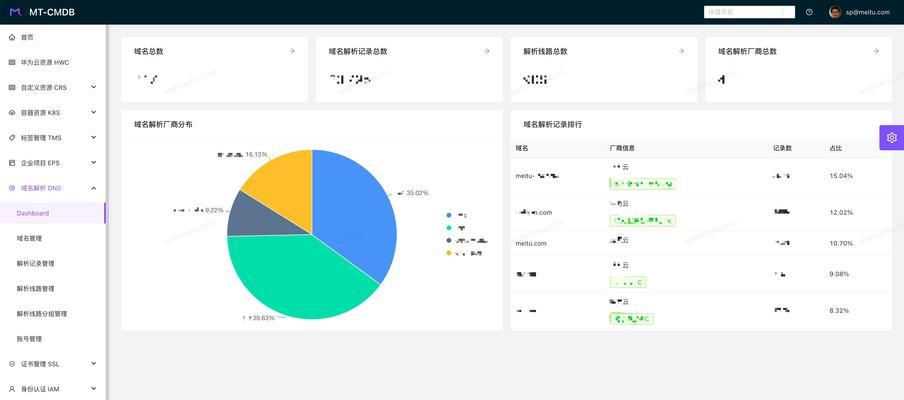Click the 厂商信息 column header

[x=622, y=149]
